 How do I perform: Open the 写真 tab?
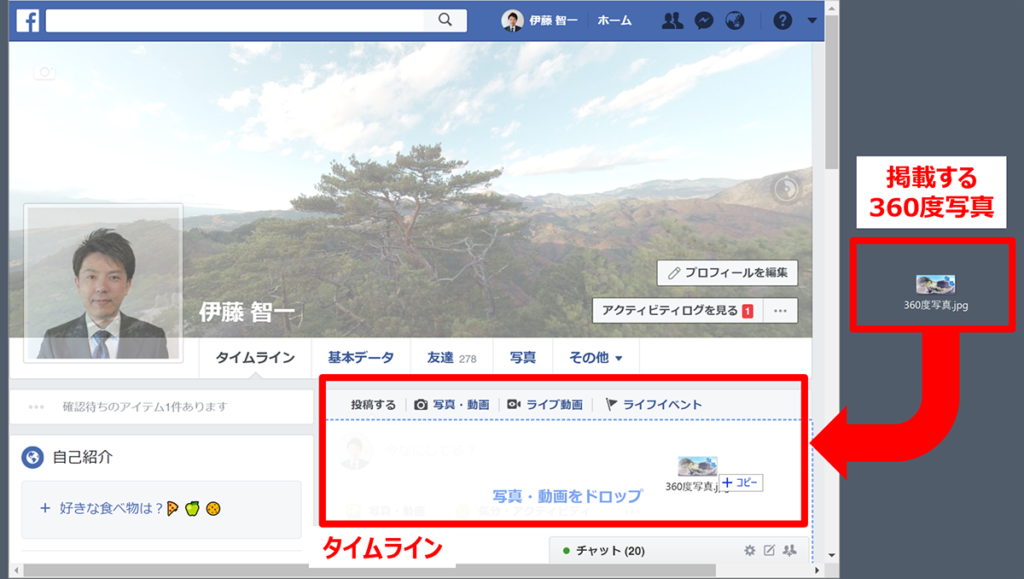point(523,356)
